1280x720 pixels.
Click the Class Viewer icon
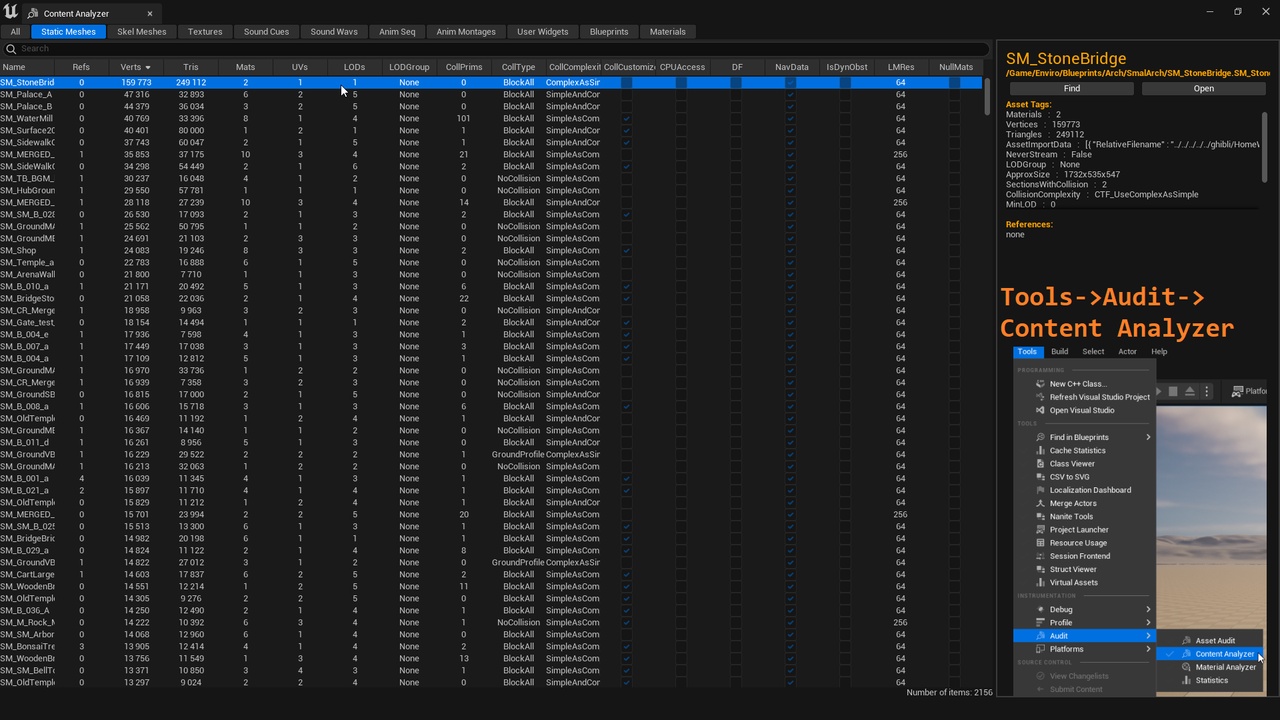click(1040, 463)
